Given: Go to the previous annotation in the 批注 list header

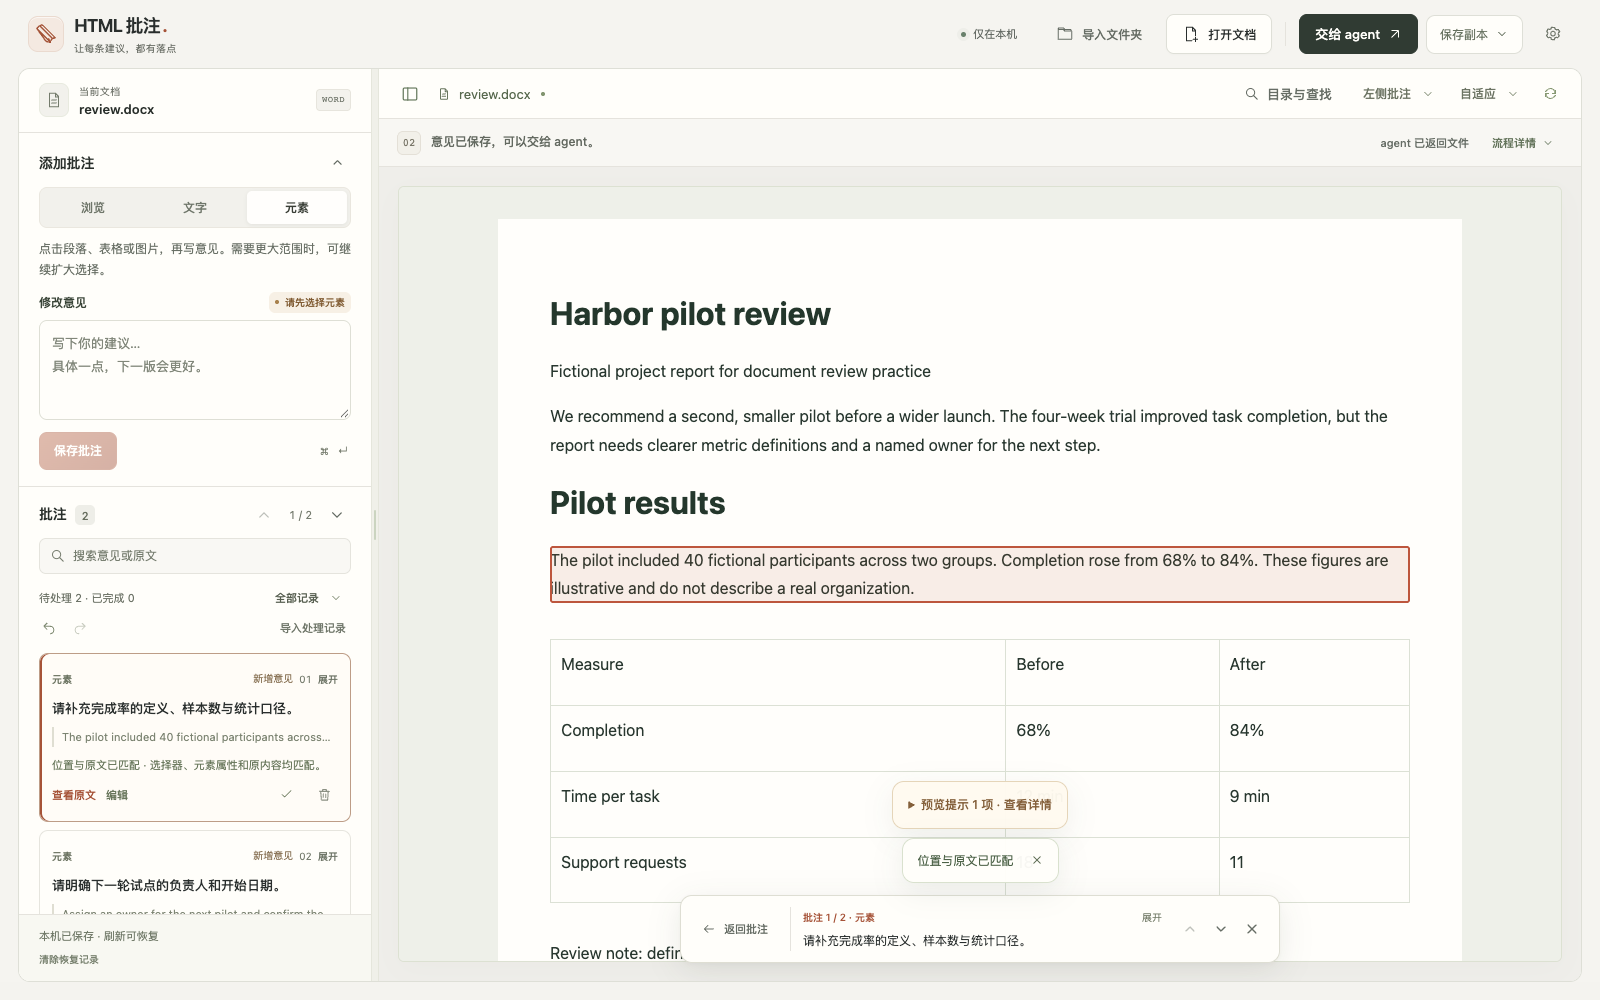Looking at the screenshot, I should coord(264,515).
